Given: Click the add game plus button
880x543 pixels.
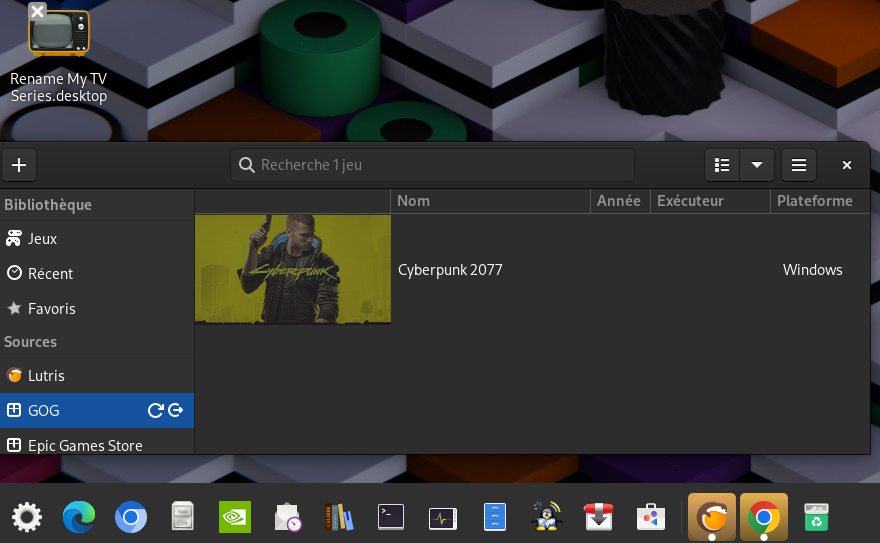Looking at the screenshot, I should click(19, 165).
